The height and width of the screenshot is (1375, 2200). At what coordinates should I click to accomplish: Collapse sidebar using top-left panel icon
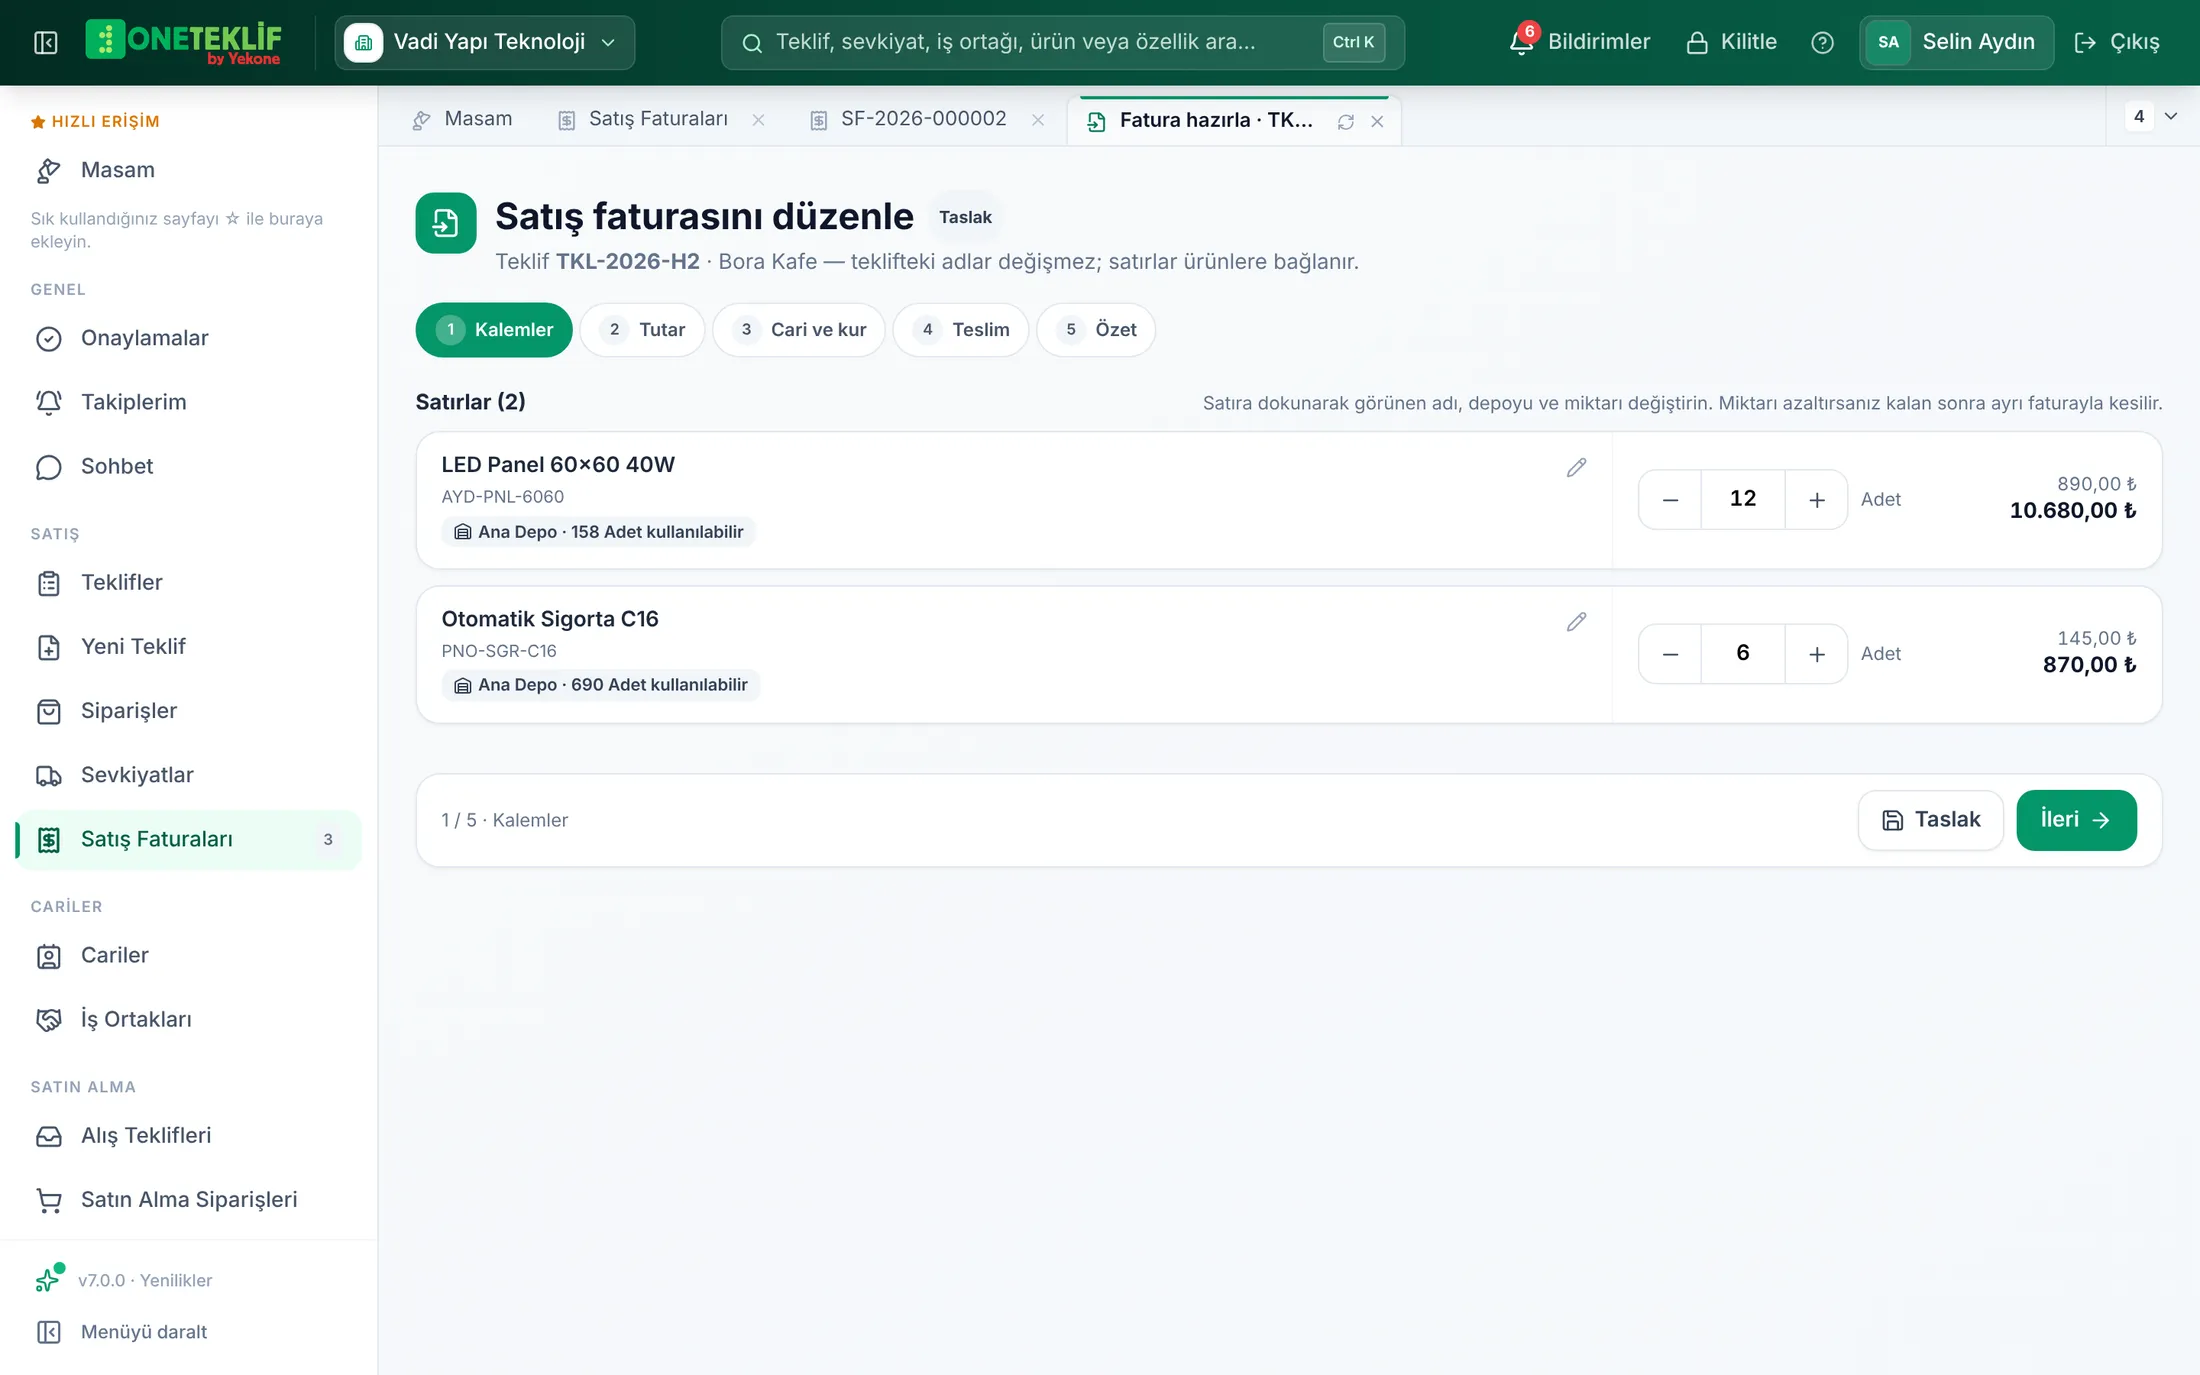click(x=46, y=42)
